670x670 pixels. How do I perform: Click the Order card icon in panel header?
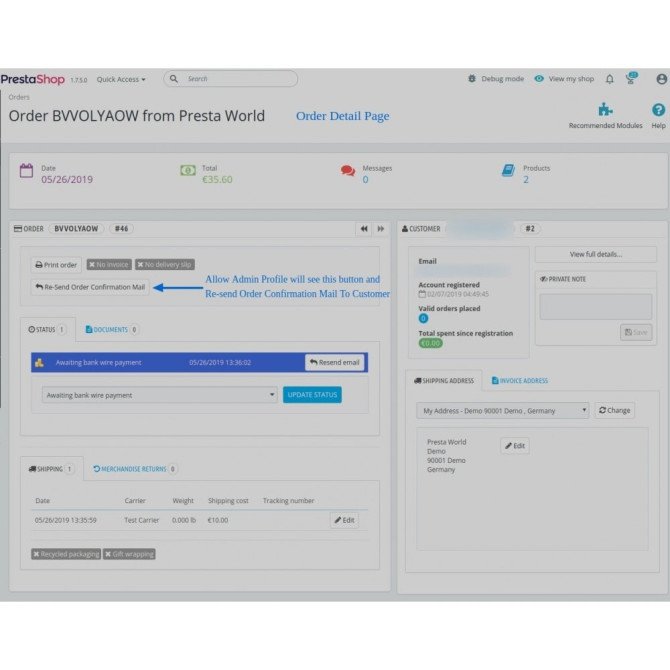click(x=18, y=229)
